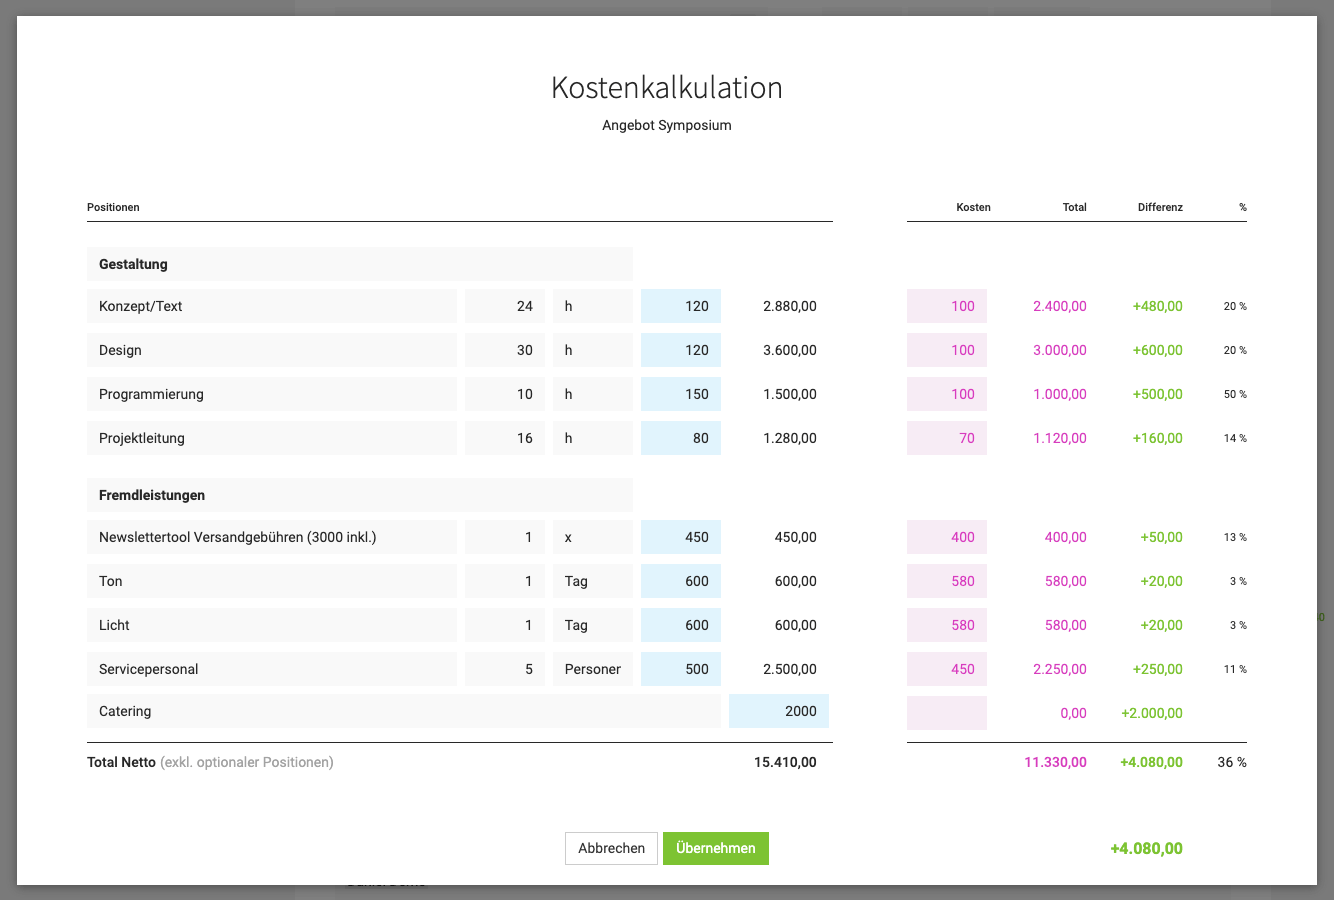
Task: Change Programmierung quantity of 10
Action: point(505,394)
